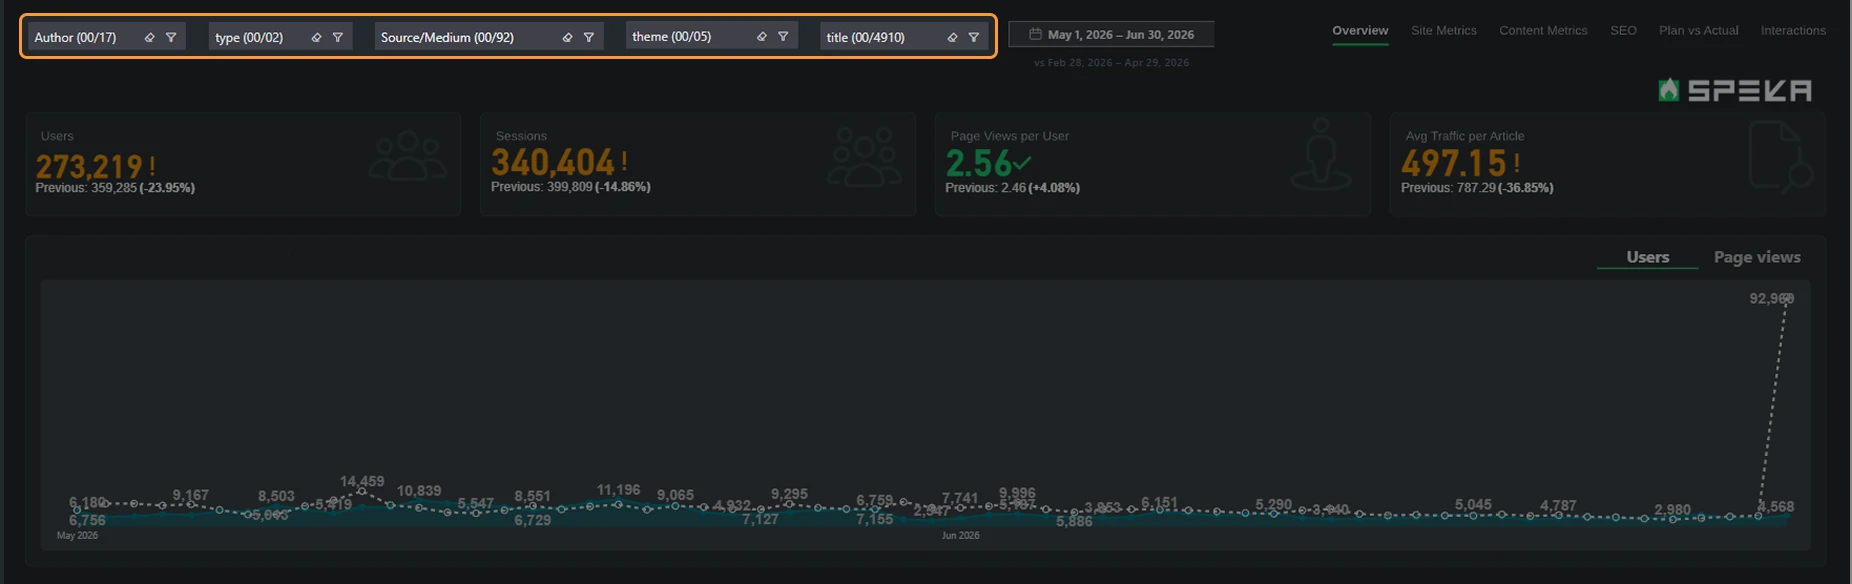The width and height of the screenshot is (1852, 584).
Task: Clear the Source/Medium filter with the eraser
Action: click(567, 37)
